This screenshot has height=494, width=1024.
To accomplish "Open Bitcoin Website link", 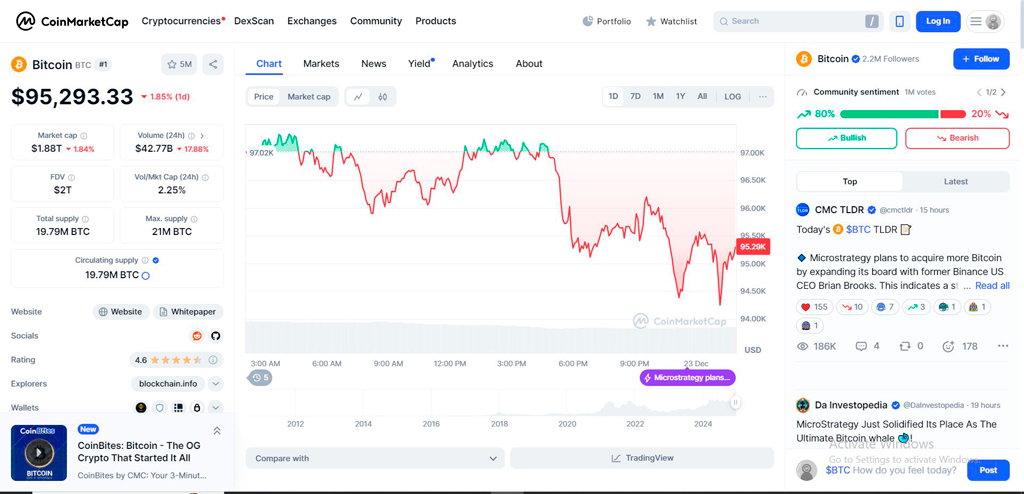I will (121, 312).
